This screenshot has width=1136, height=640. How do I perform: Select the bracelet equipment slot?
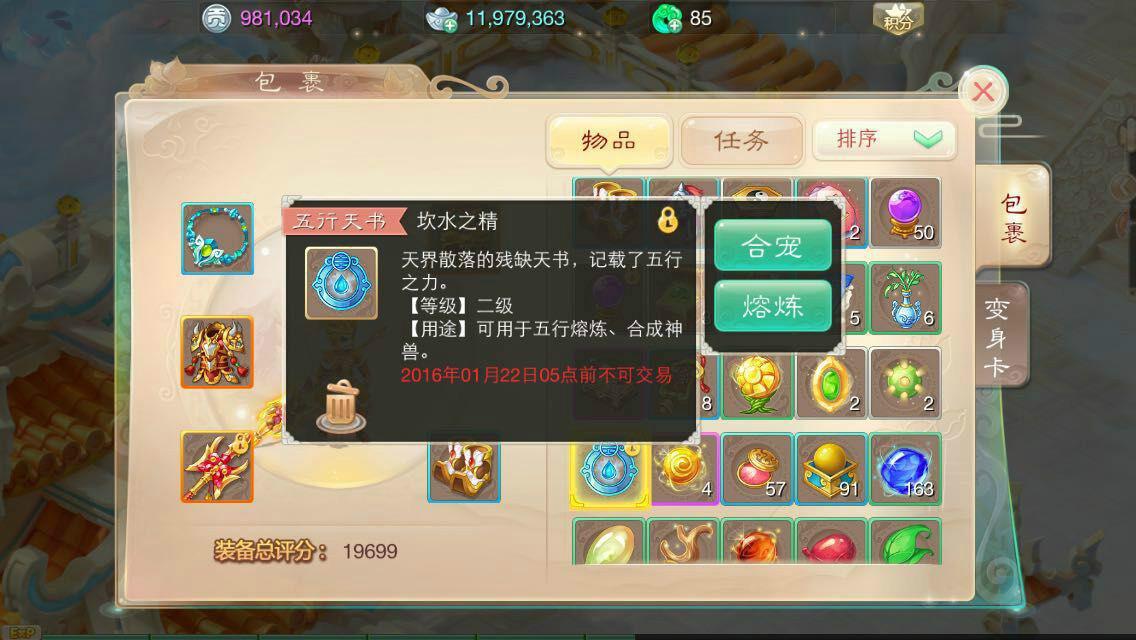(x=217, y=238)
